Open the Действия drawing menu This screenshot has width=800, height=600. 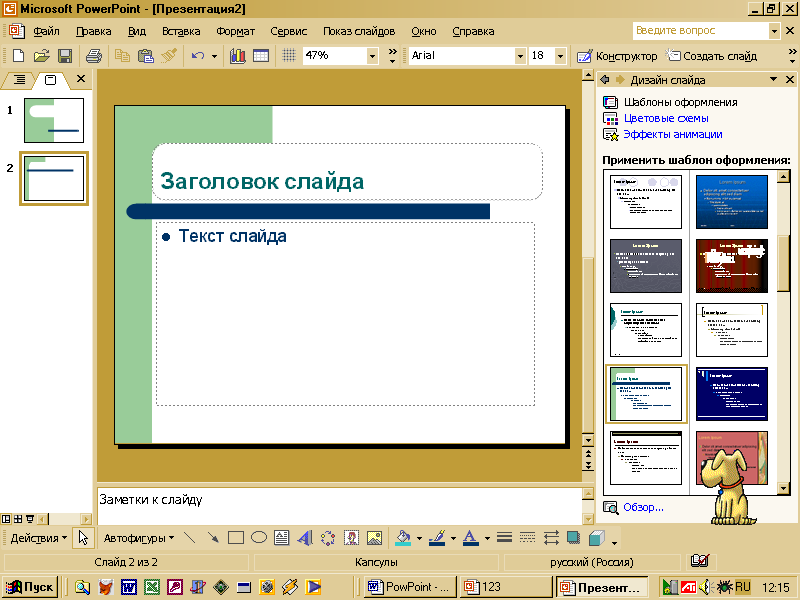(x=39, y=538)
